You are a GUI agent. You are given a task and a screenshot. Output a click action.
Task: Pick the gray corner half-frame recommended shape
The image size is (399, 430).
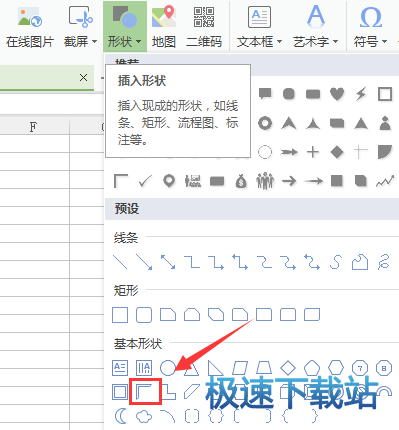click(120, 181)
